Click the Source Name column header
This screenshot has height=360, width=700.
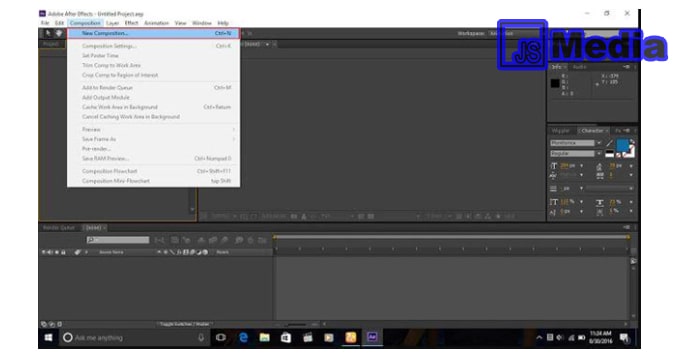111,252
